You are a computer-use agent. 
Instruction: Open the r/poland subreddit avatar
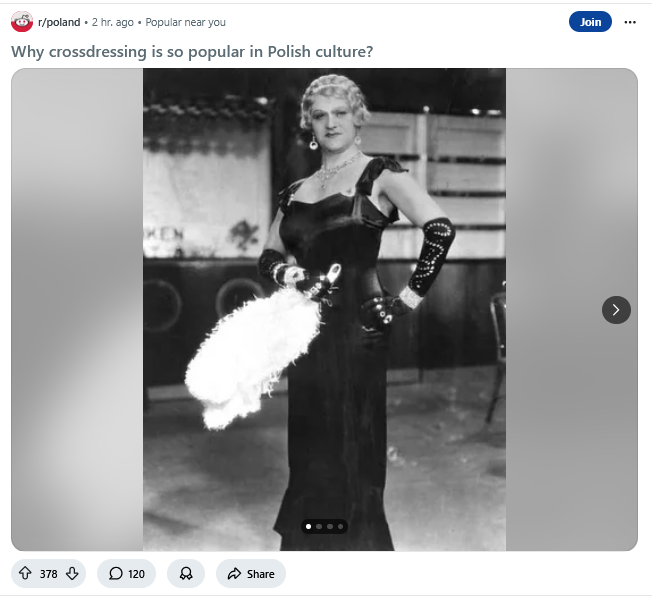coord(22,22)
